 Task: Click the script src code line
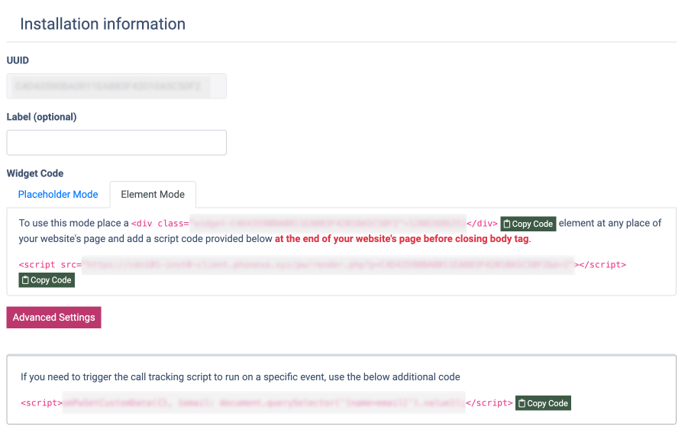[x=322, y=265]
